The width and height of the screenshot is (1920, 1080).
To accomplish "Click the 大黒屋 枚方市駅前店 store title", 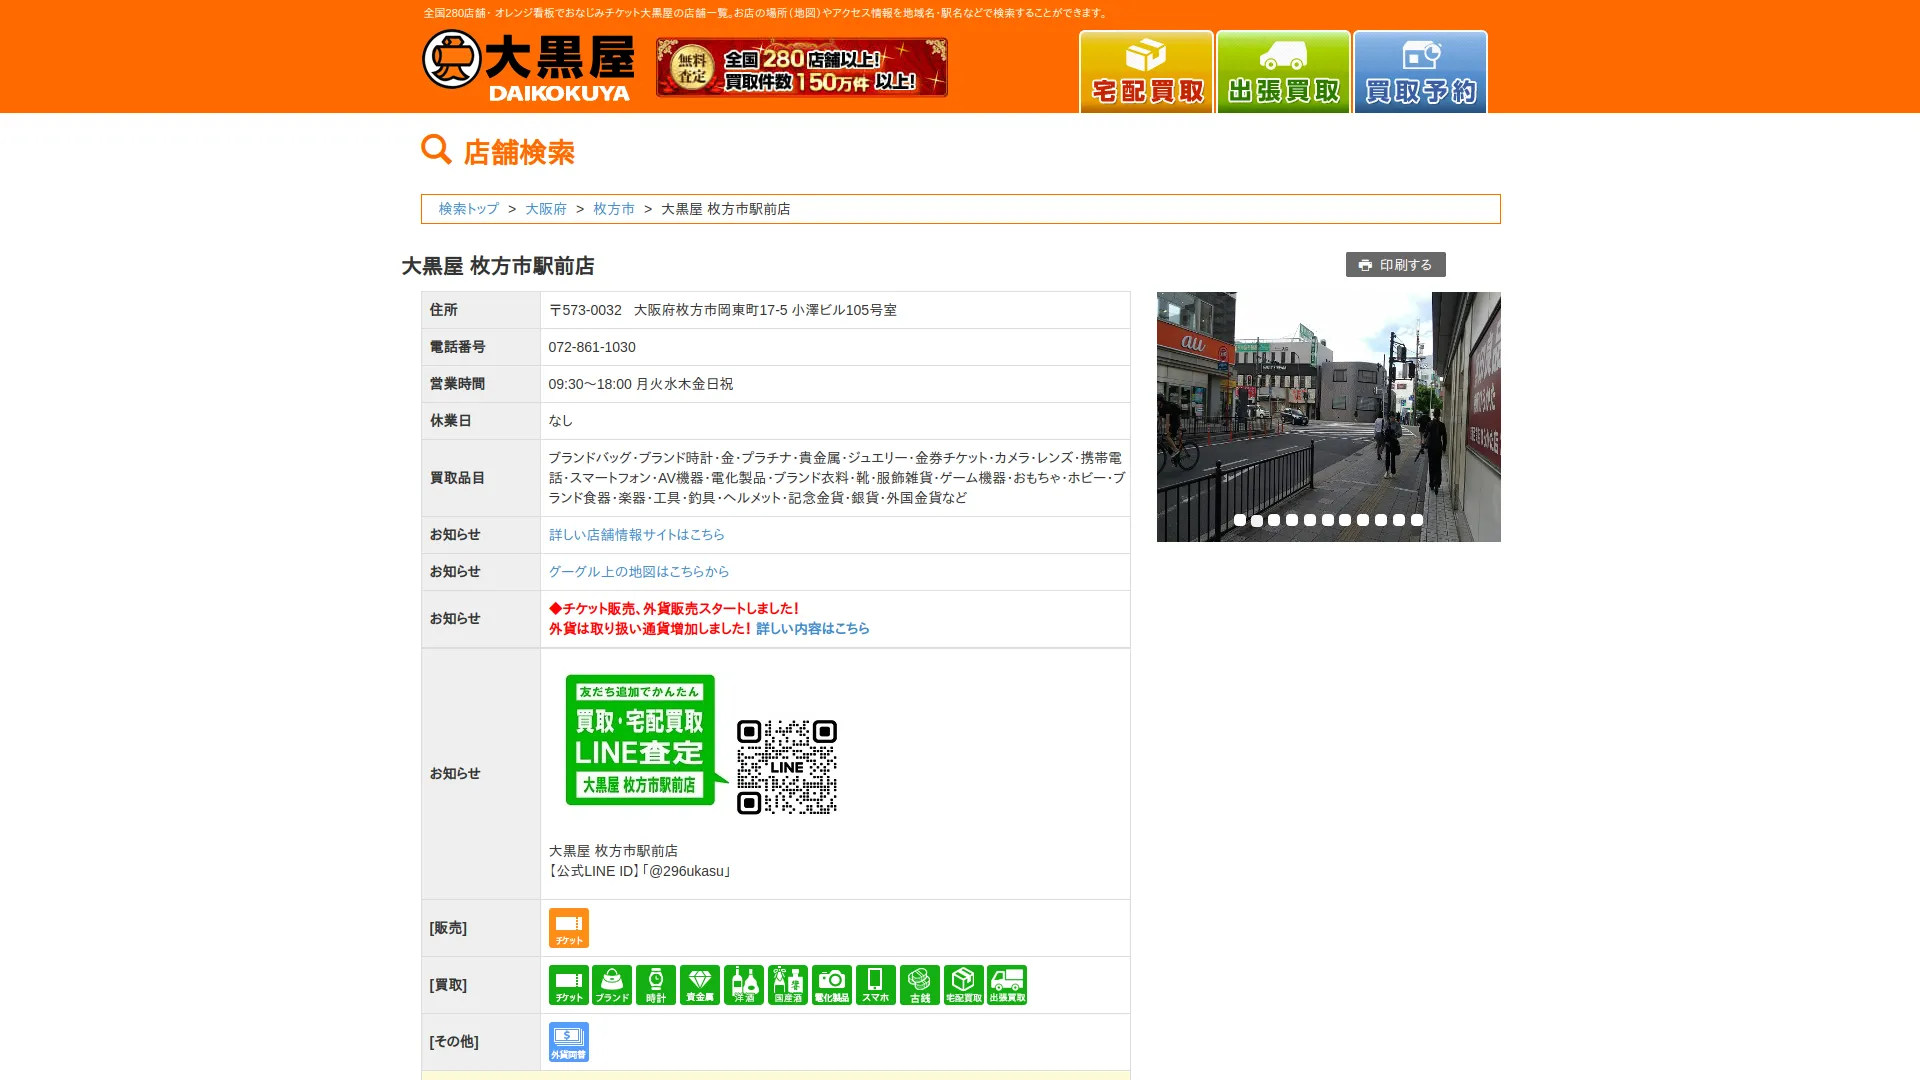I will 498,266.
